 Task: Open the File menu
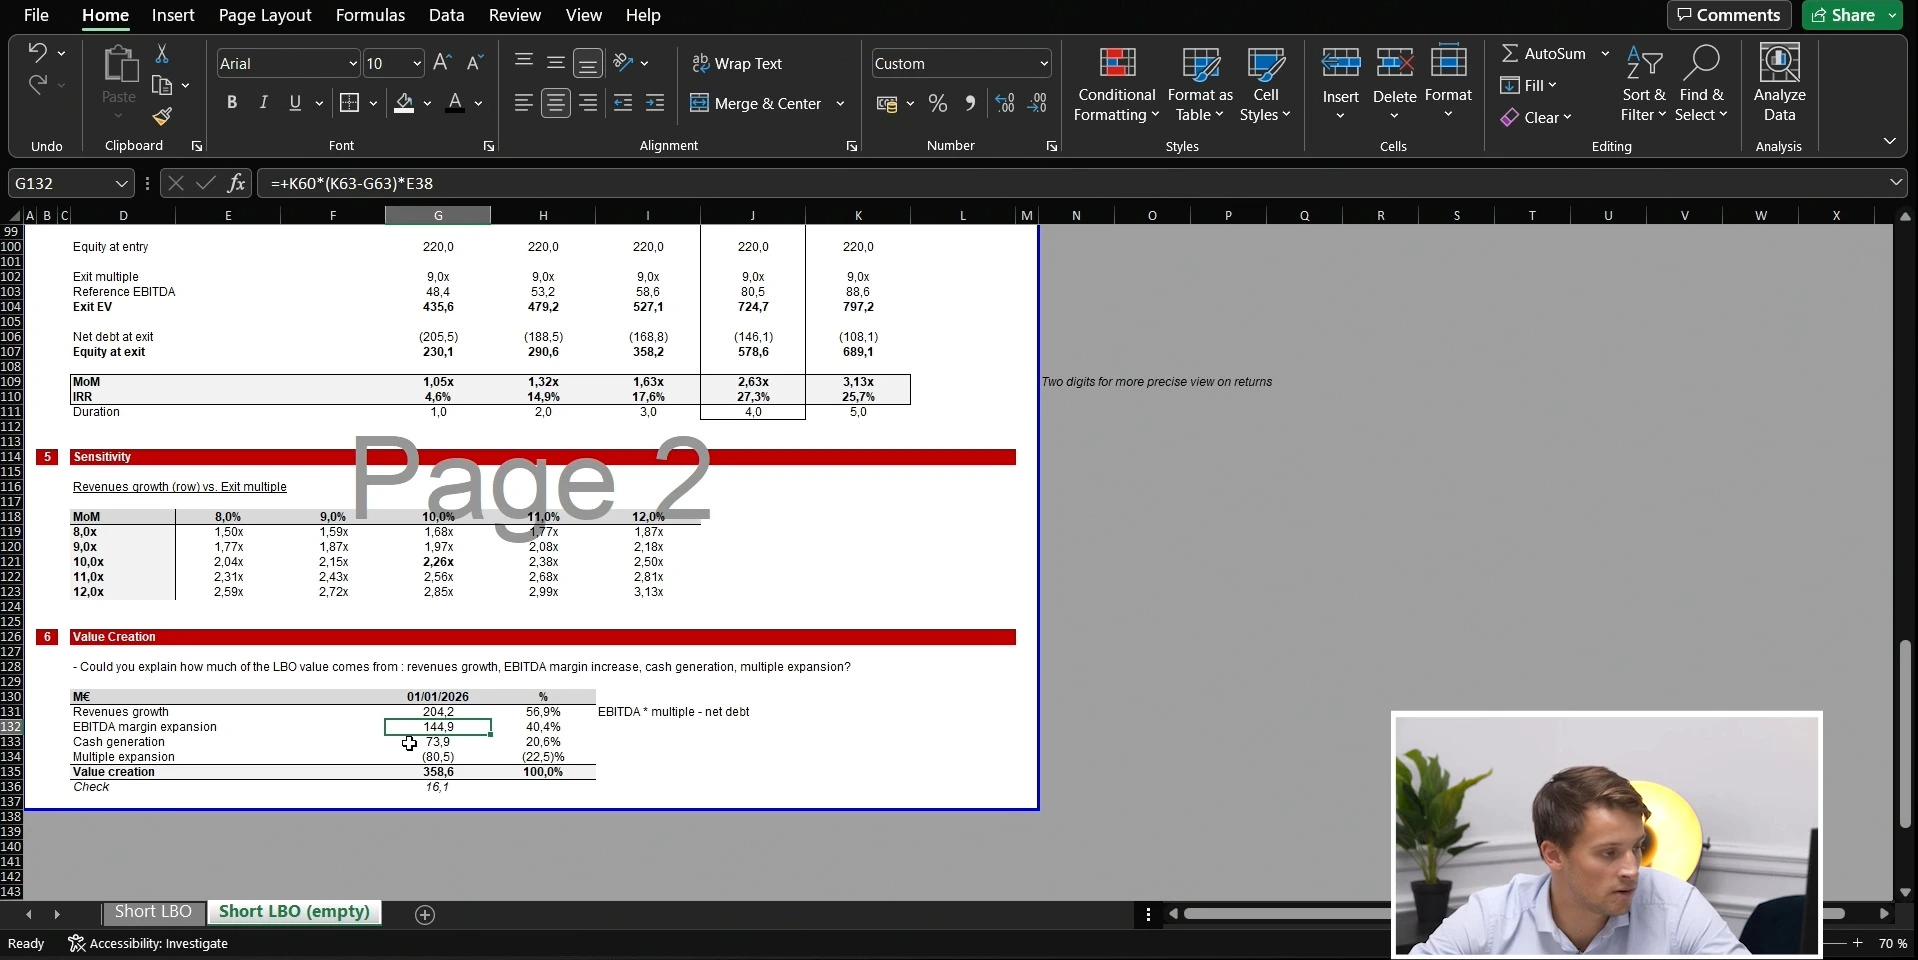click(x=36, y=15)
